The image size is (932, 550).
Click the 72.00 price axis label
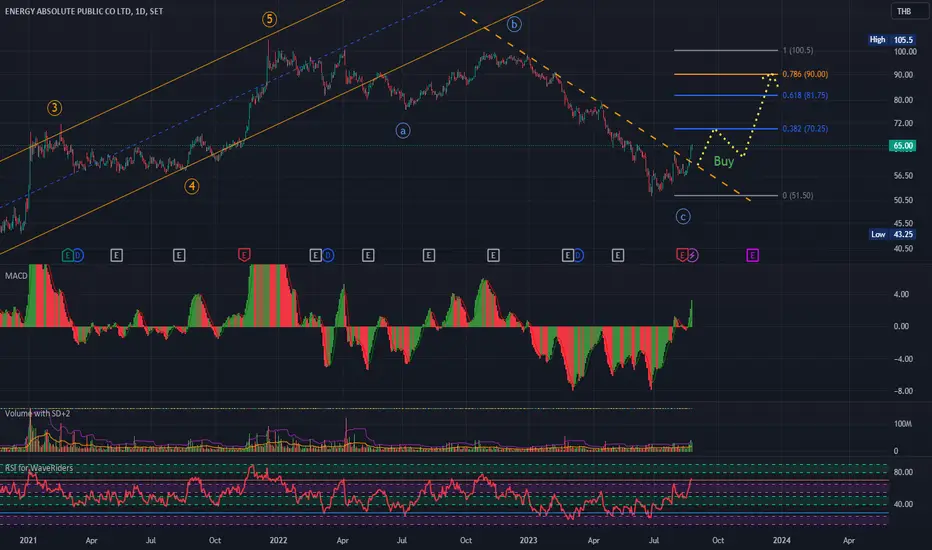[903, 123]
